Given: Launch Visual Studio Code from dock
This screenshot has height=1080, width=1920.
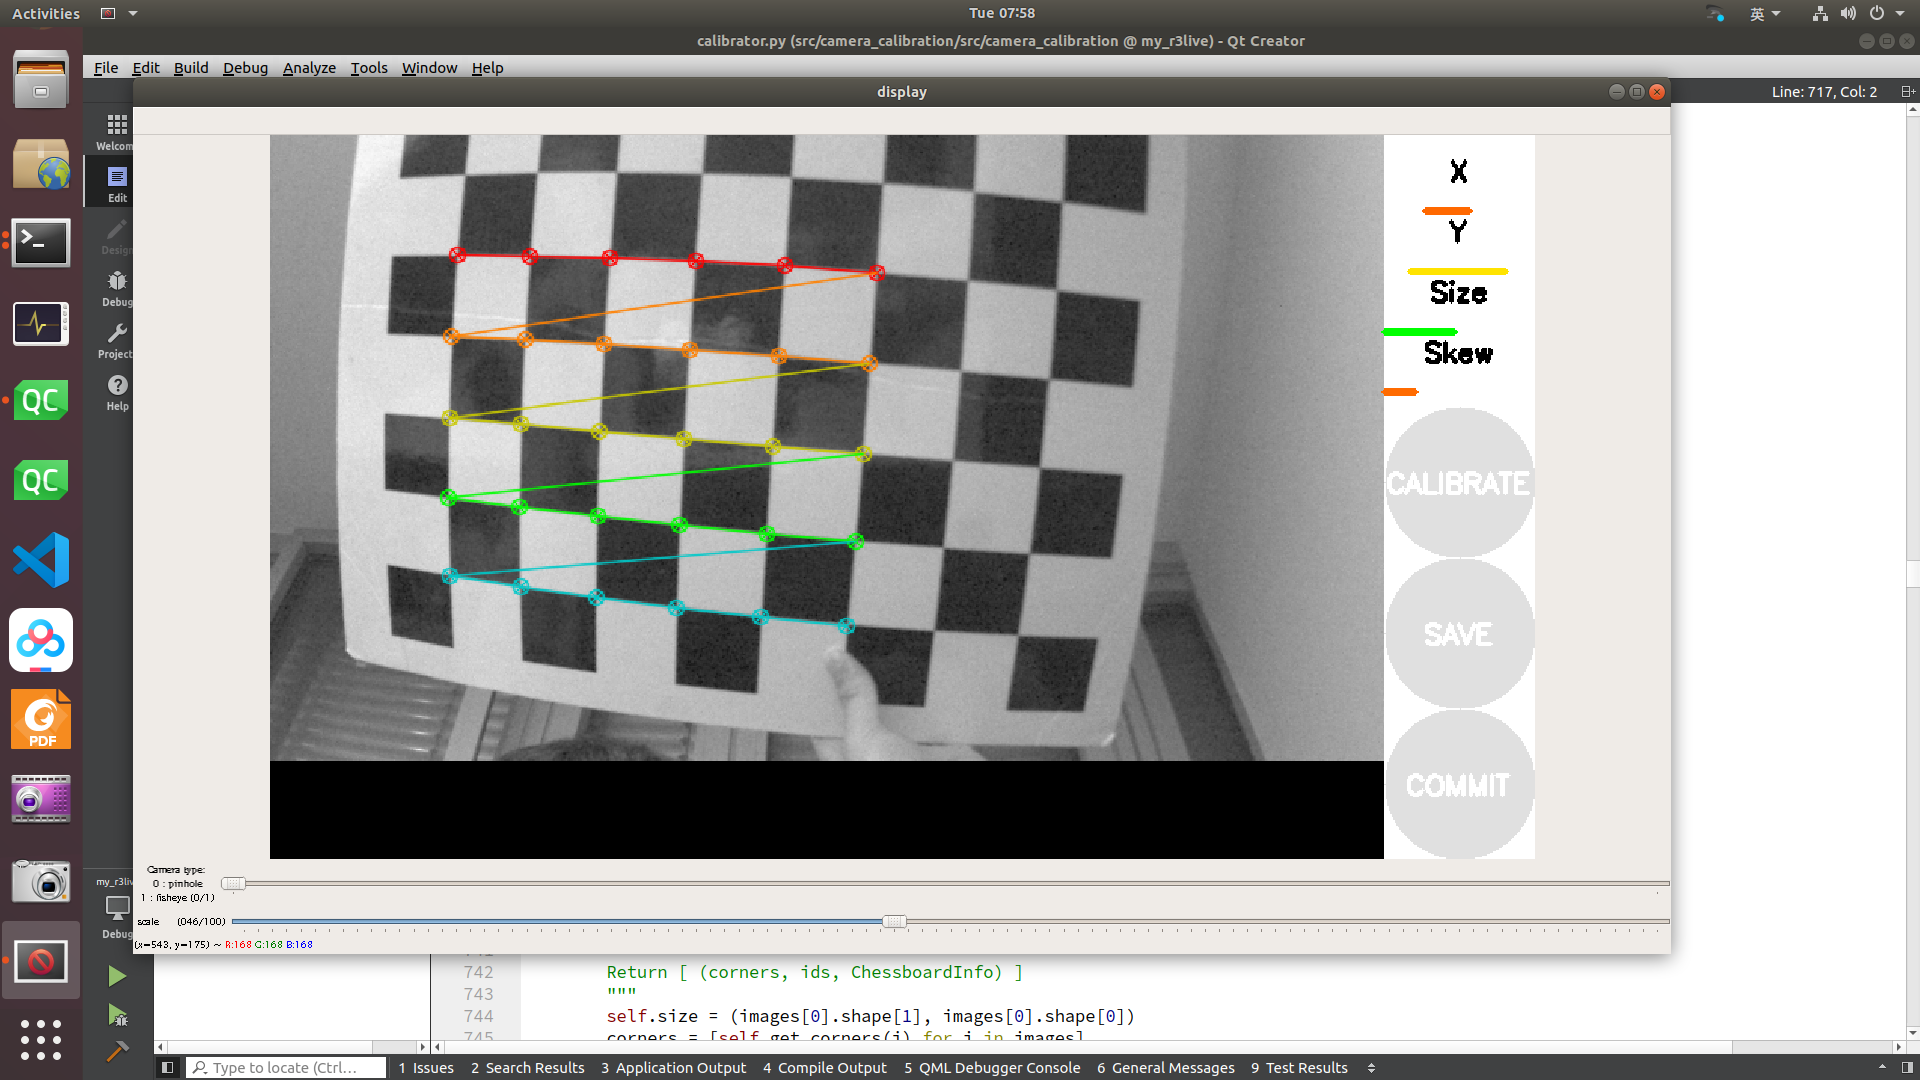Looking at the screenshot, I should [x=41, y=560].
